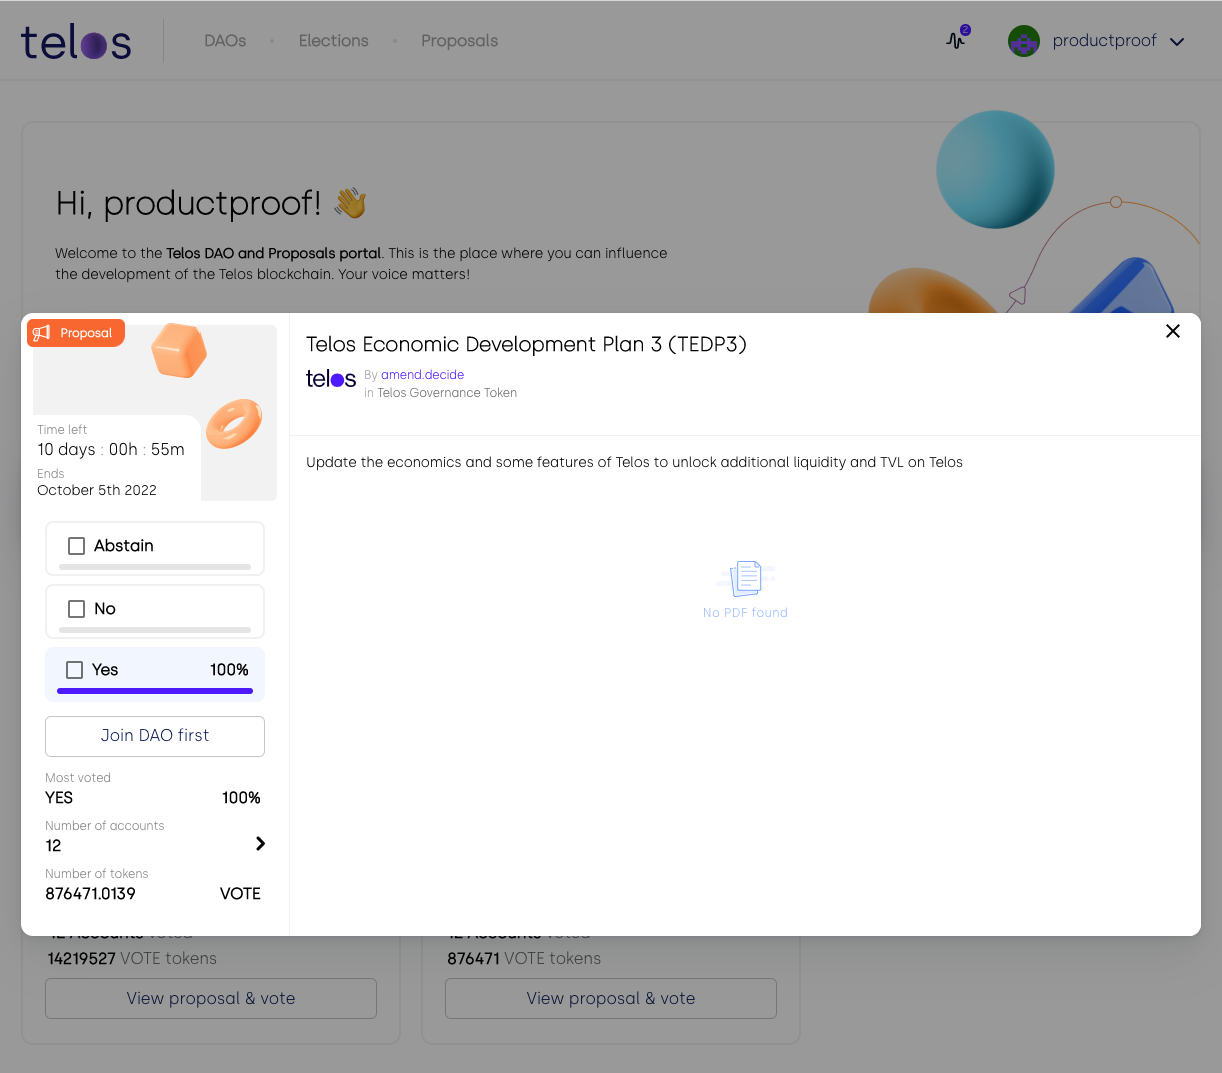Click the Abstain vote progress bar
The width and height of the screenshot is (1222, 1073).
point(155,567)
